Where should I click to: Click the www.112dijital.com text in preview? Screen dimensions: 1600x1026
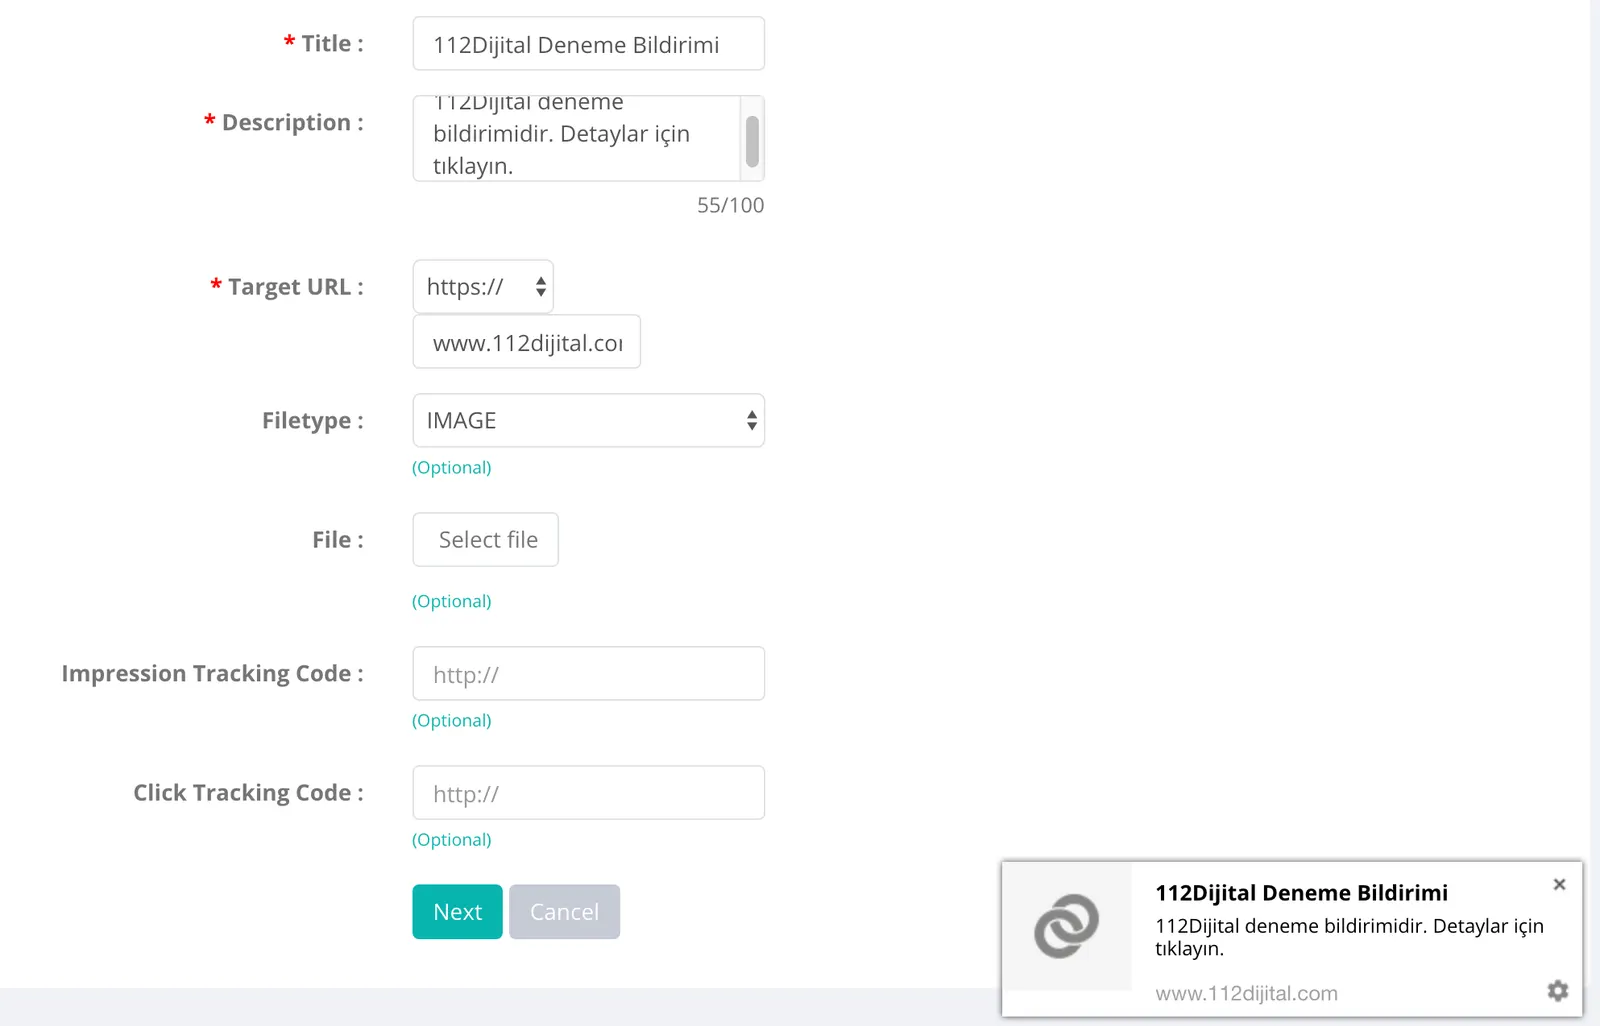tap(1246, 994)
